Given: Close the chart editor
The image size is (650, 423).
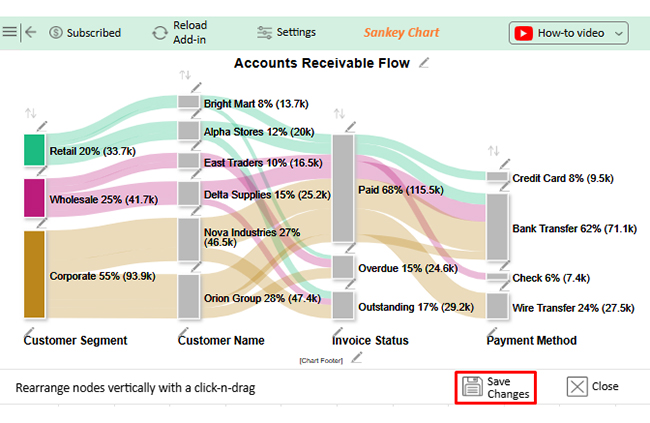Looking at the screenshot, I should (x=592, y=387).
